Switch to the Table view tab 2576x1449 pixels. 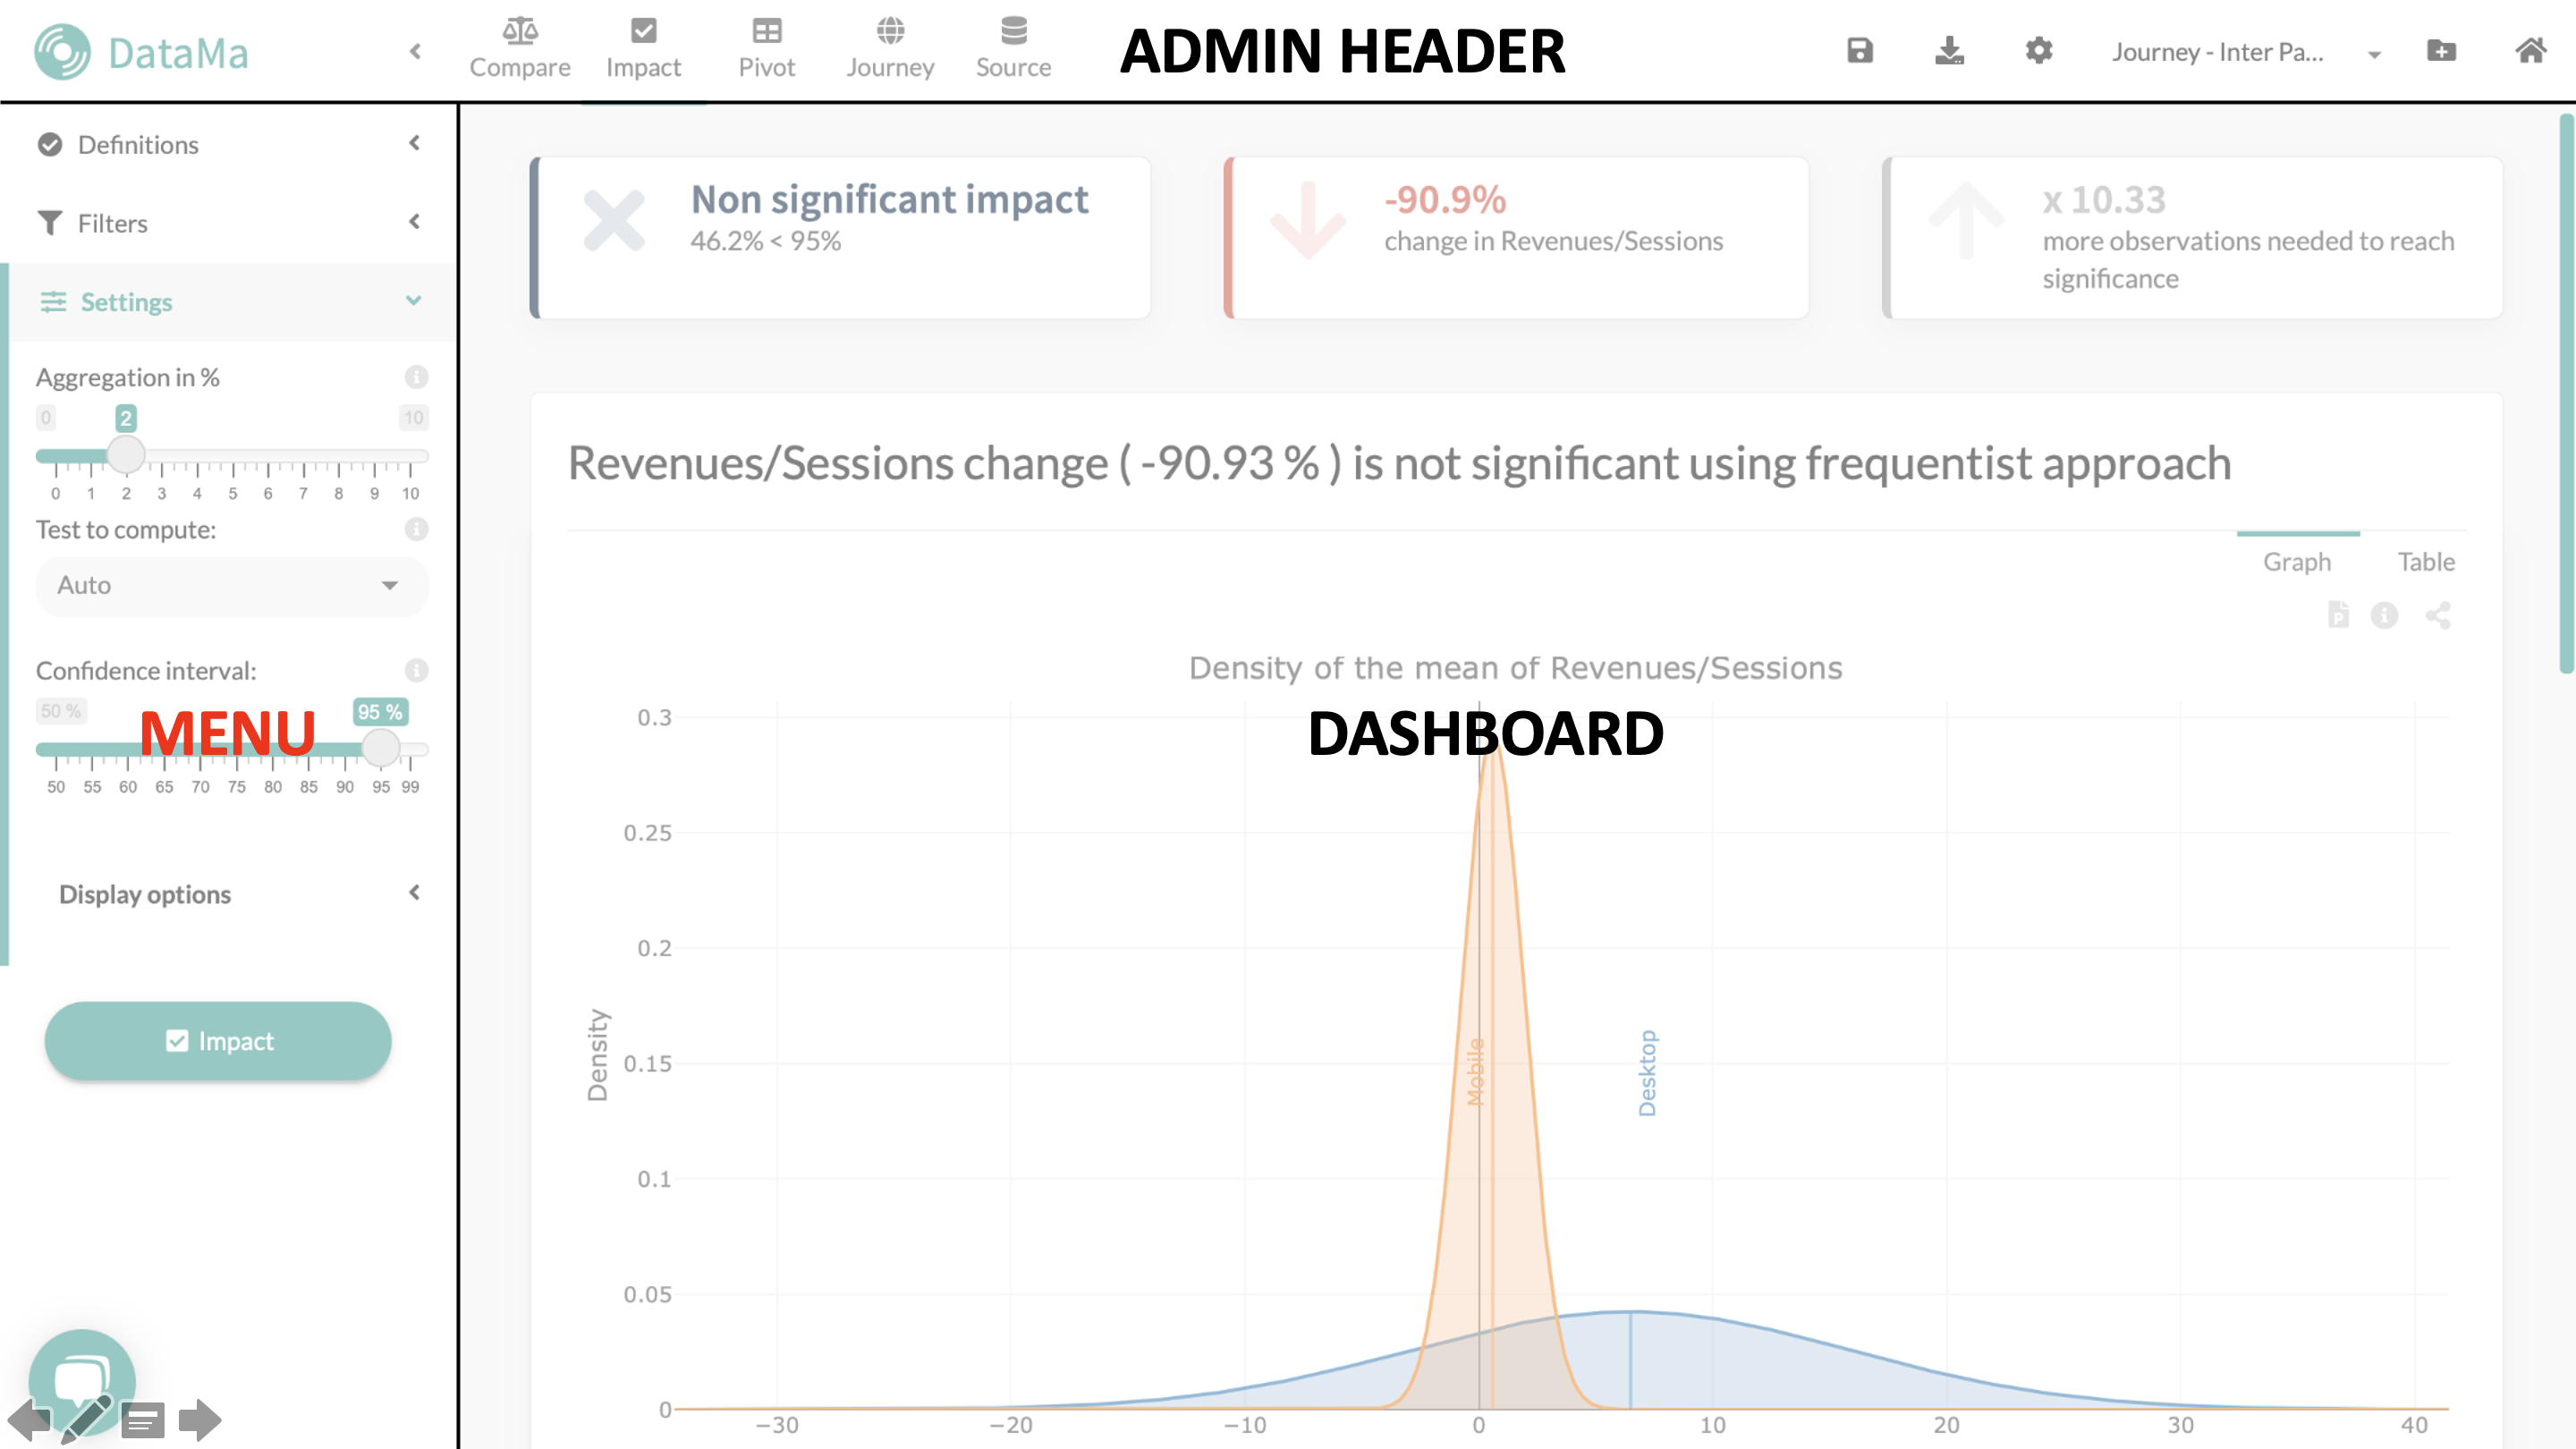click(2426, 561)
